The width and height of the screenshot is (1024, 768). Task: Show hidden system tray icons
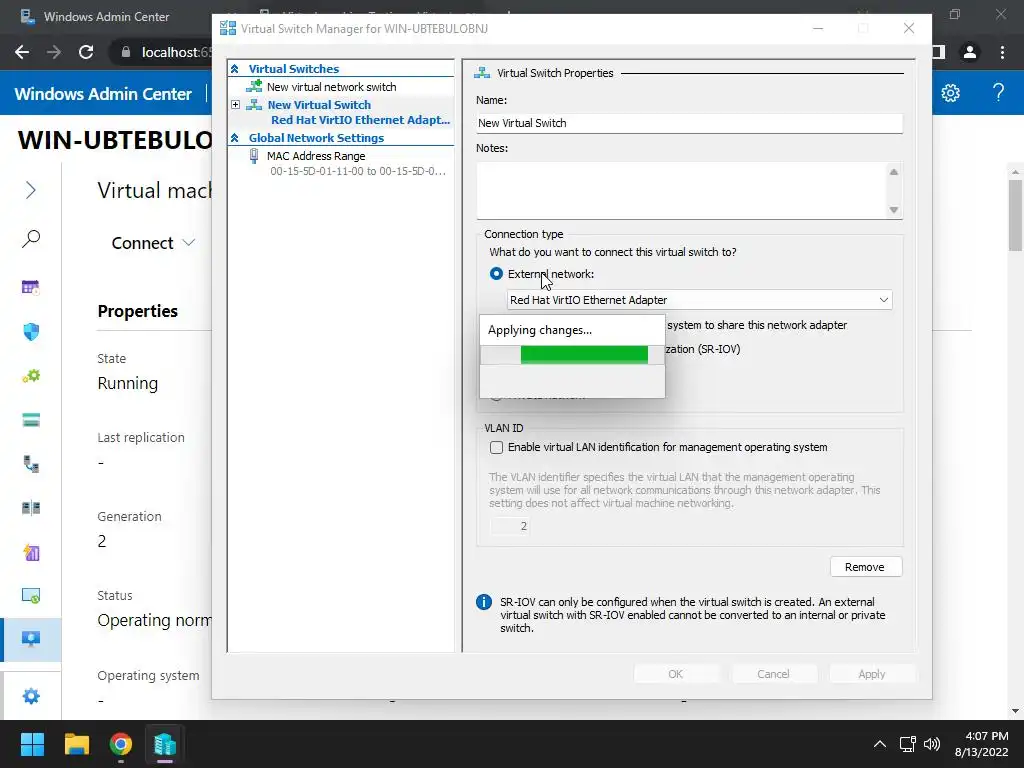click(x=880, y=744)
